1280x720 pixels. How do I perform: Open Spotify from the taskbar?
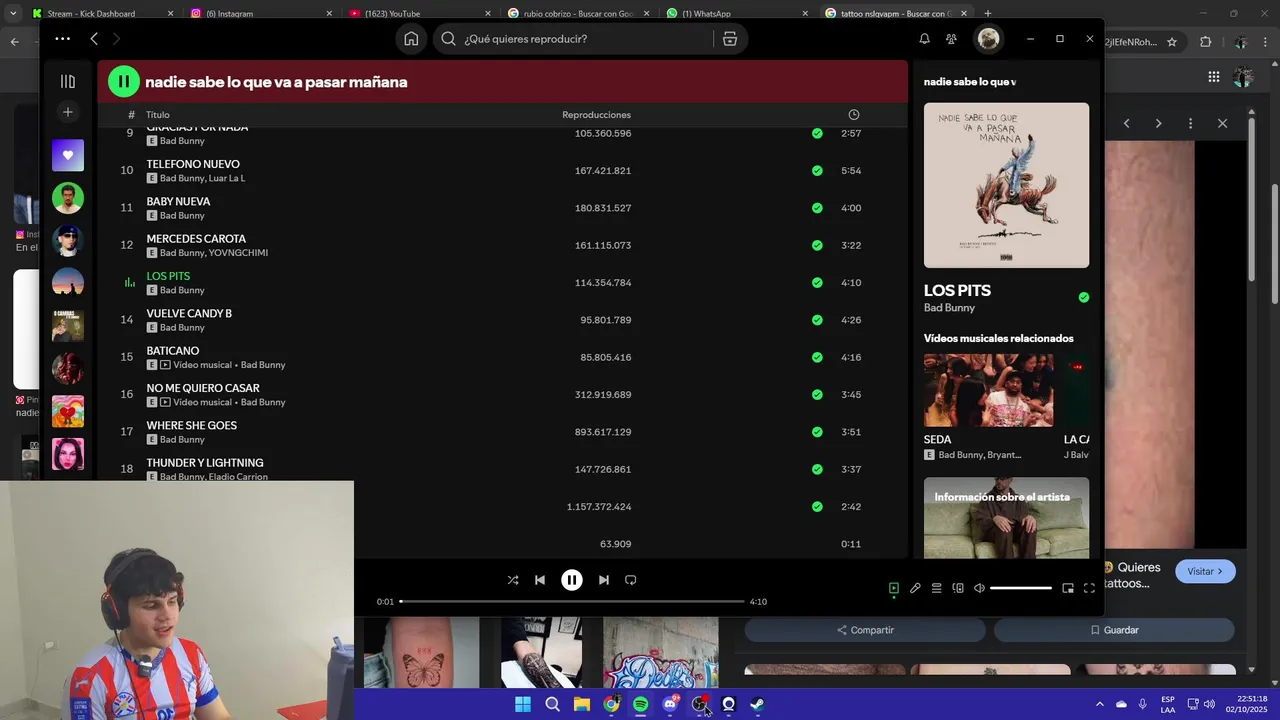point(641,704)
